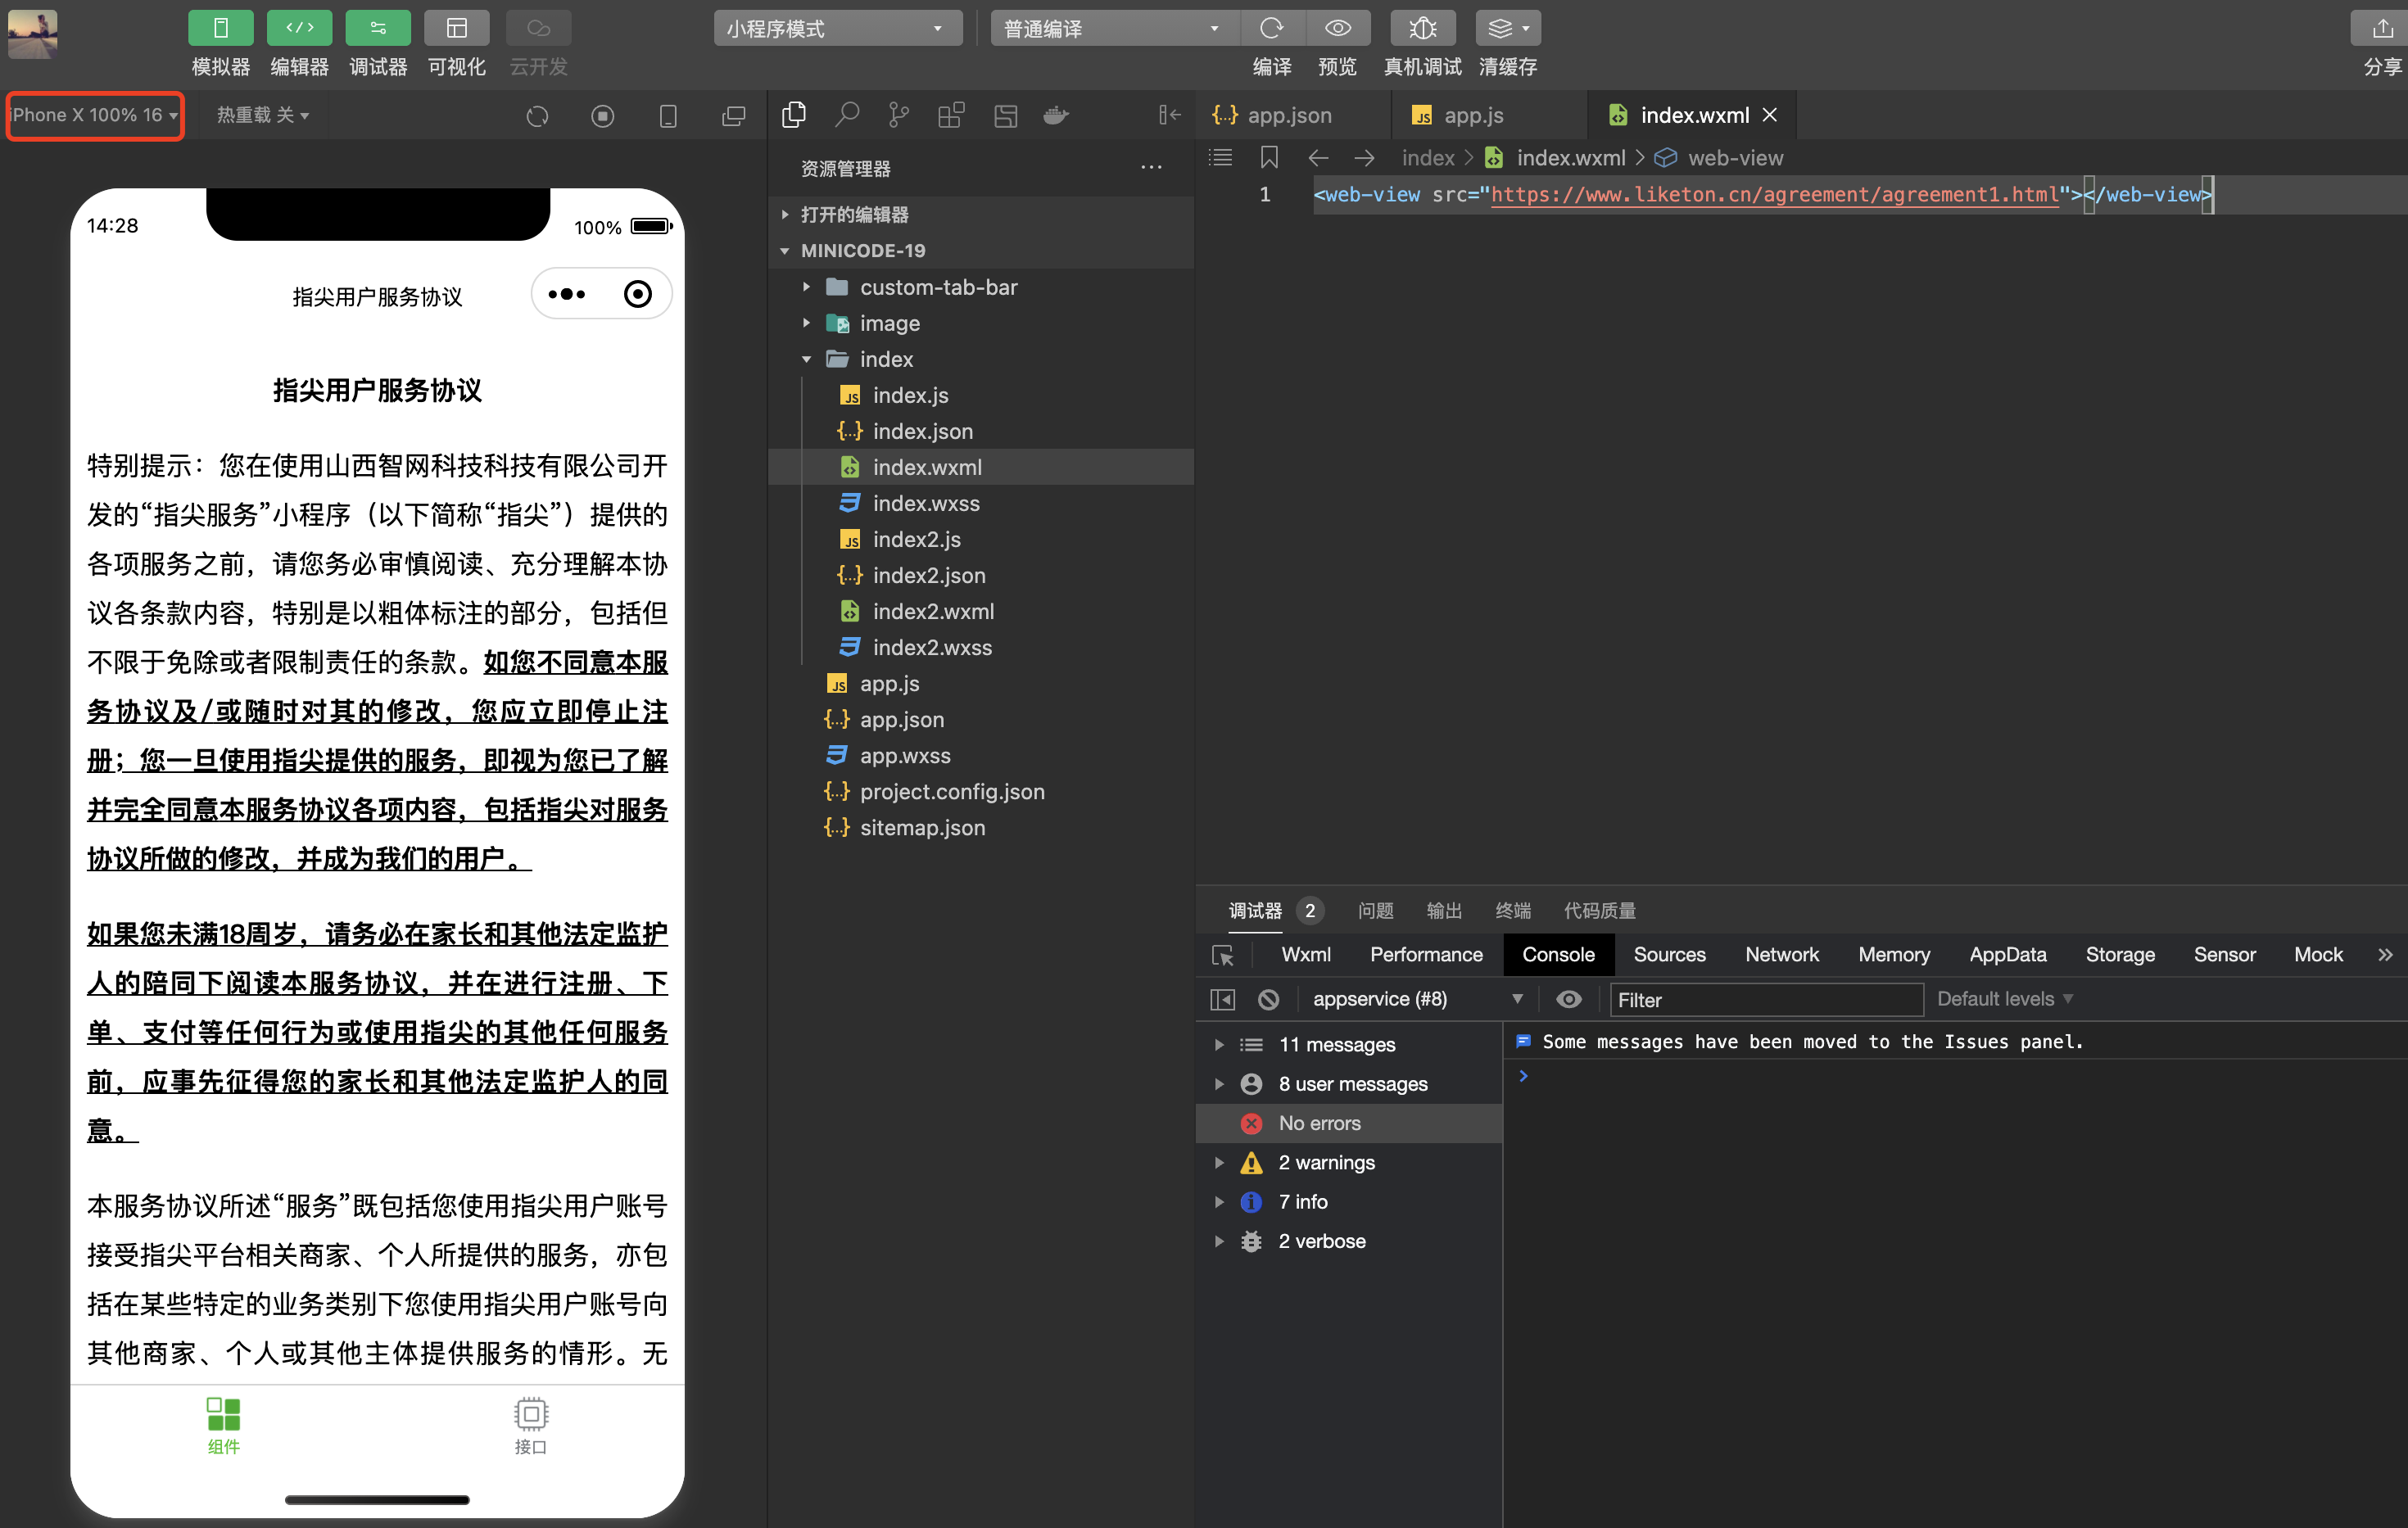Open the Default levels dropdown
2408x1528 pixels.
[x=2004, y=999]
